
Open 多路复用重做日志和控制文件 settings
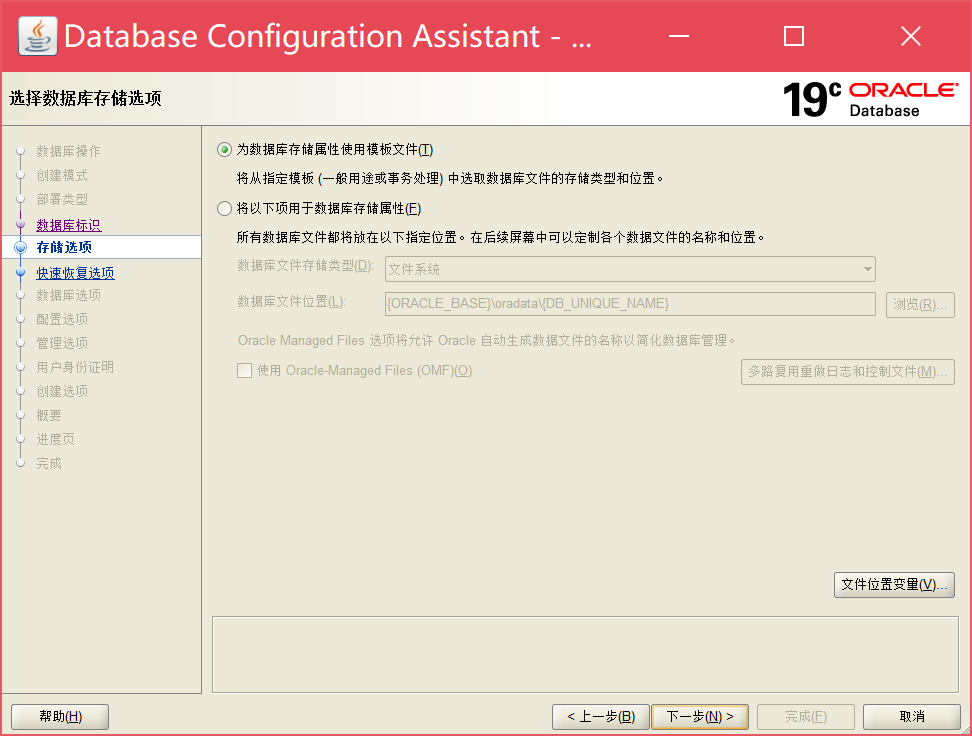[847, 371]
